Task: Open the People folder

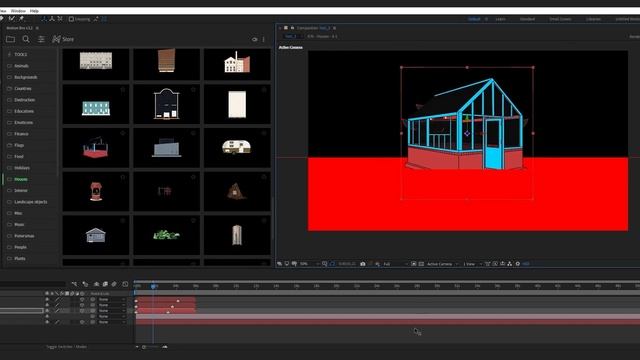Action: tap(20, 247)
